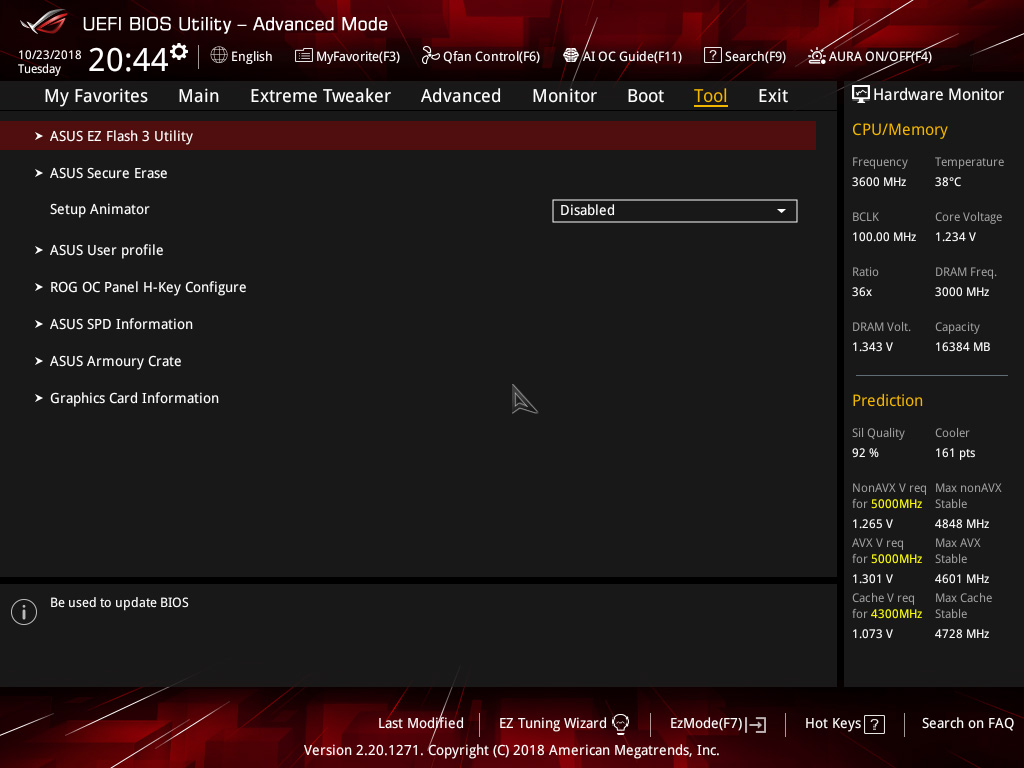The width and height of the screenshot is (1024, 768).
Task: Expand ROG OC Panel H-Key Configure arrow
Action: pyautogui.click(x=39, y=287)
